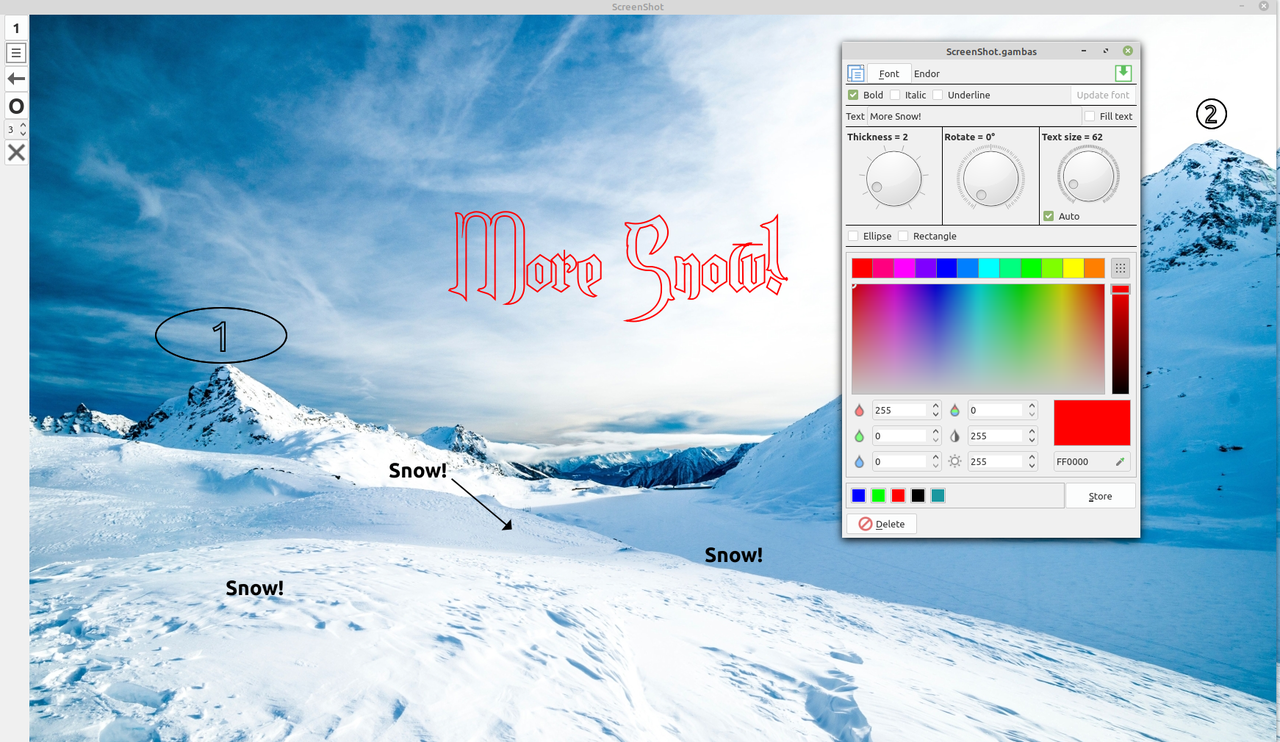
Task: Choose the stored blue swatch beside Store
Action: (x=858, y=495)
